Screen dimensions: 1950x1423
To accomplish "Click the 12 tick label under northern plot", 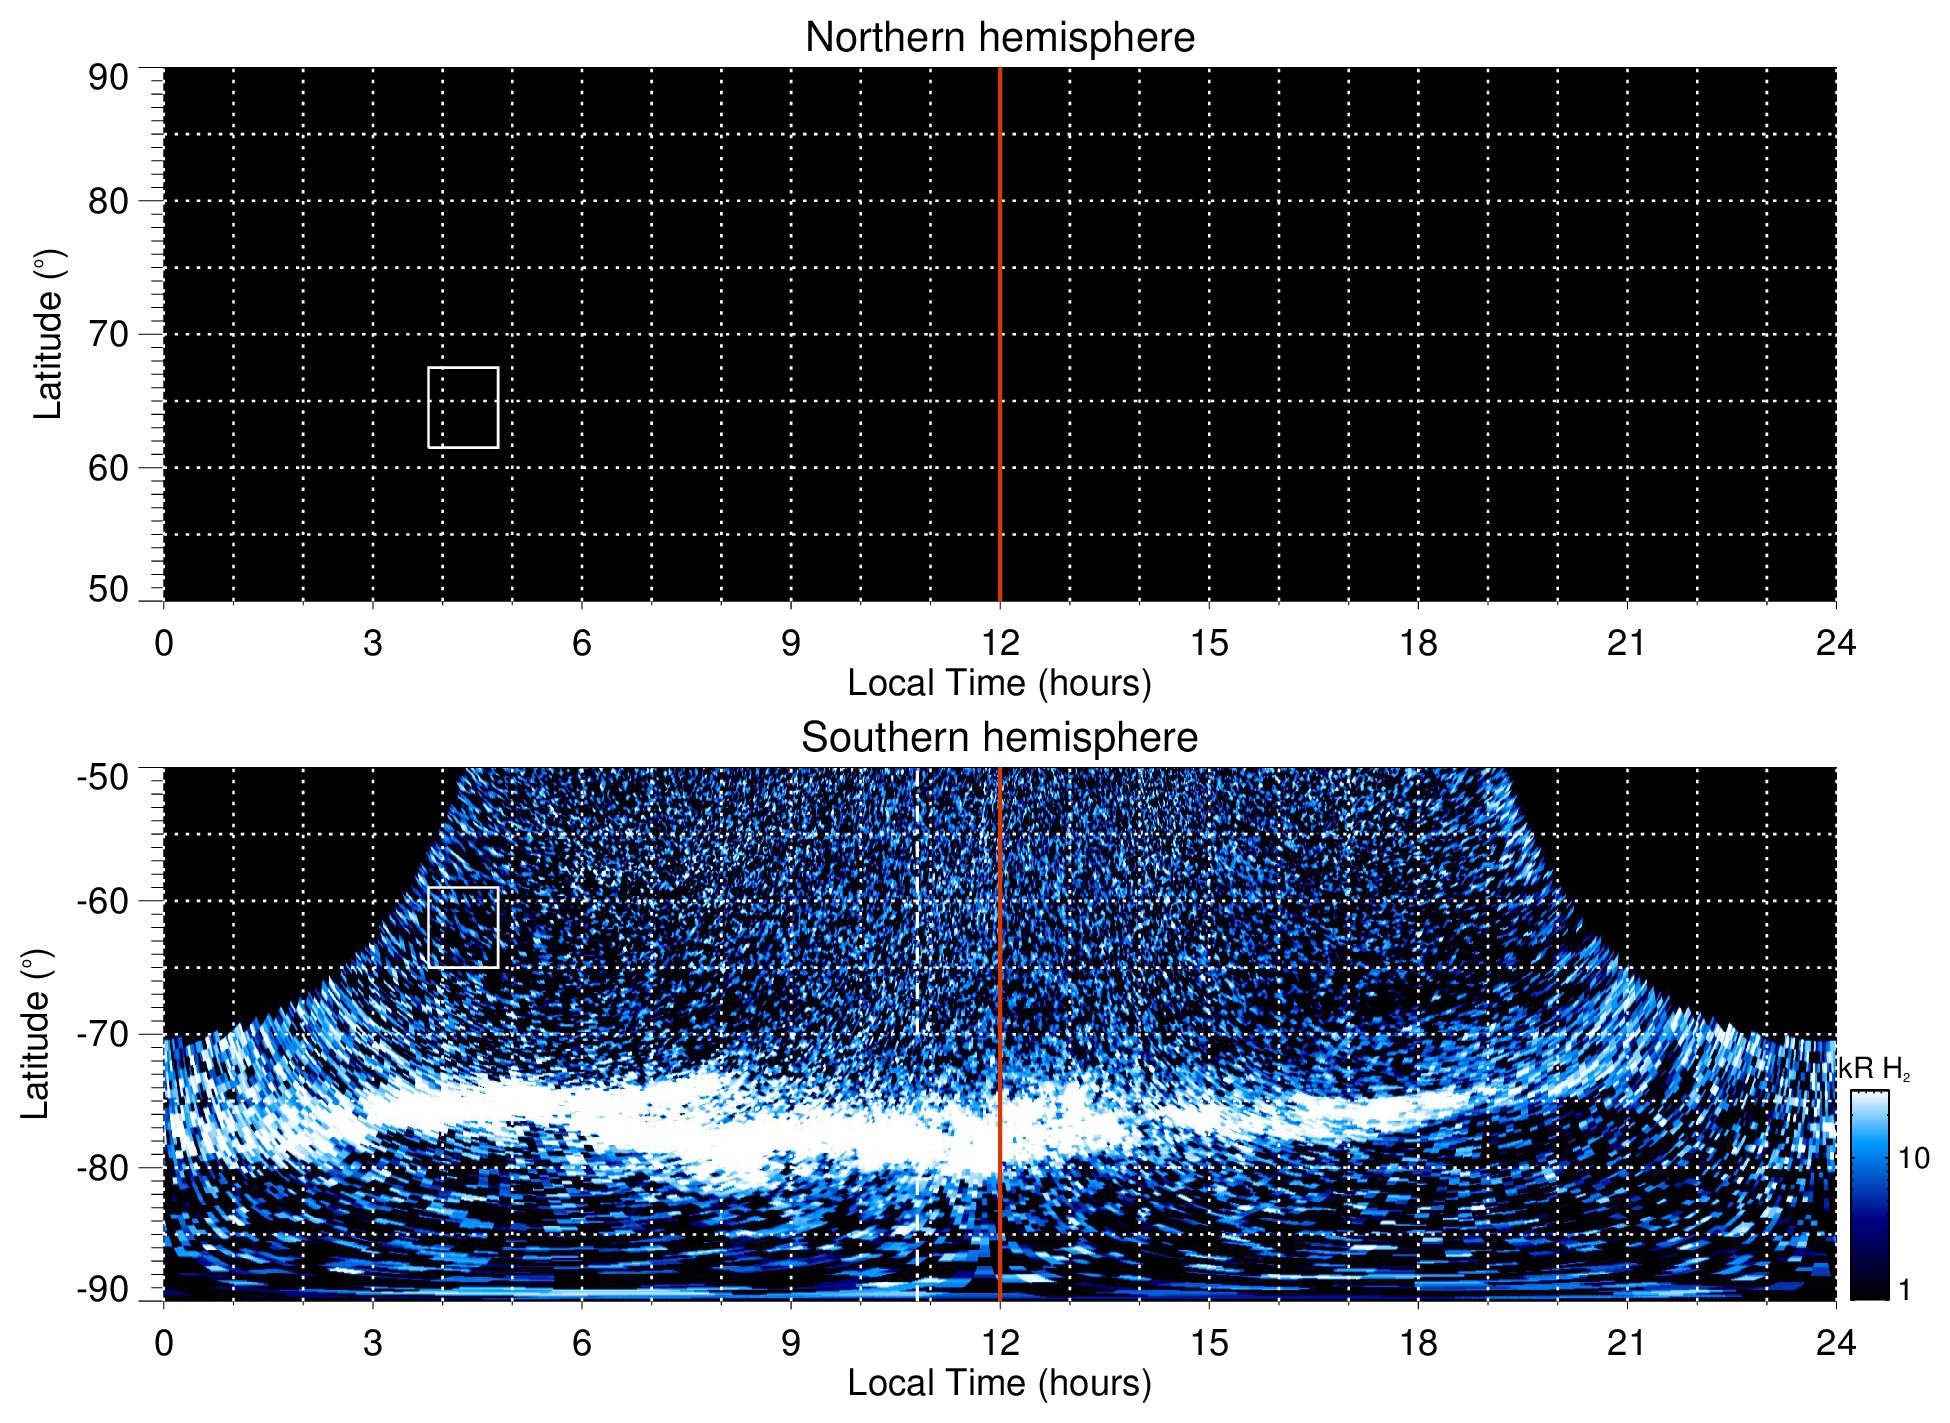I will coord(999,643).
